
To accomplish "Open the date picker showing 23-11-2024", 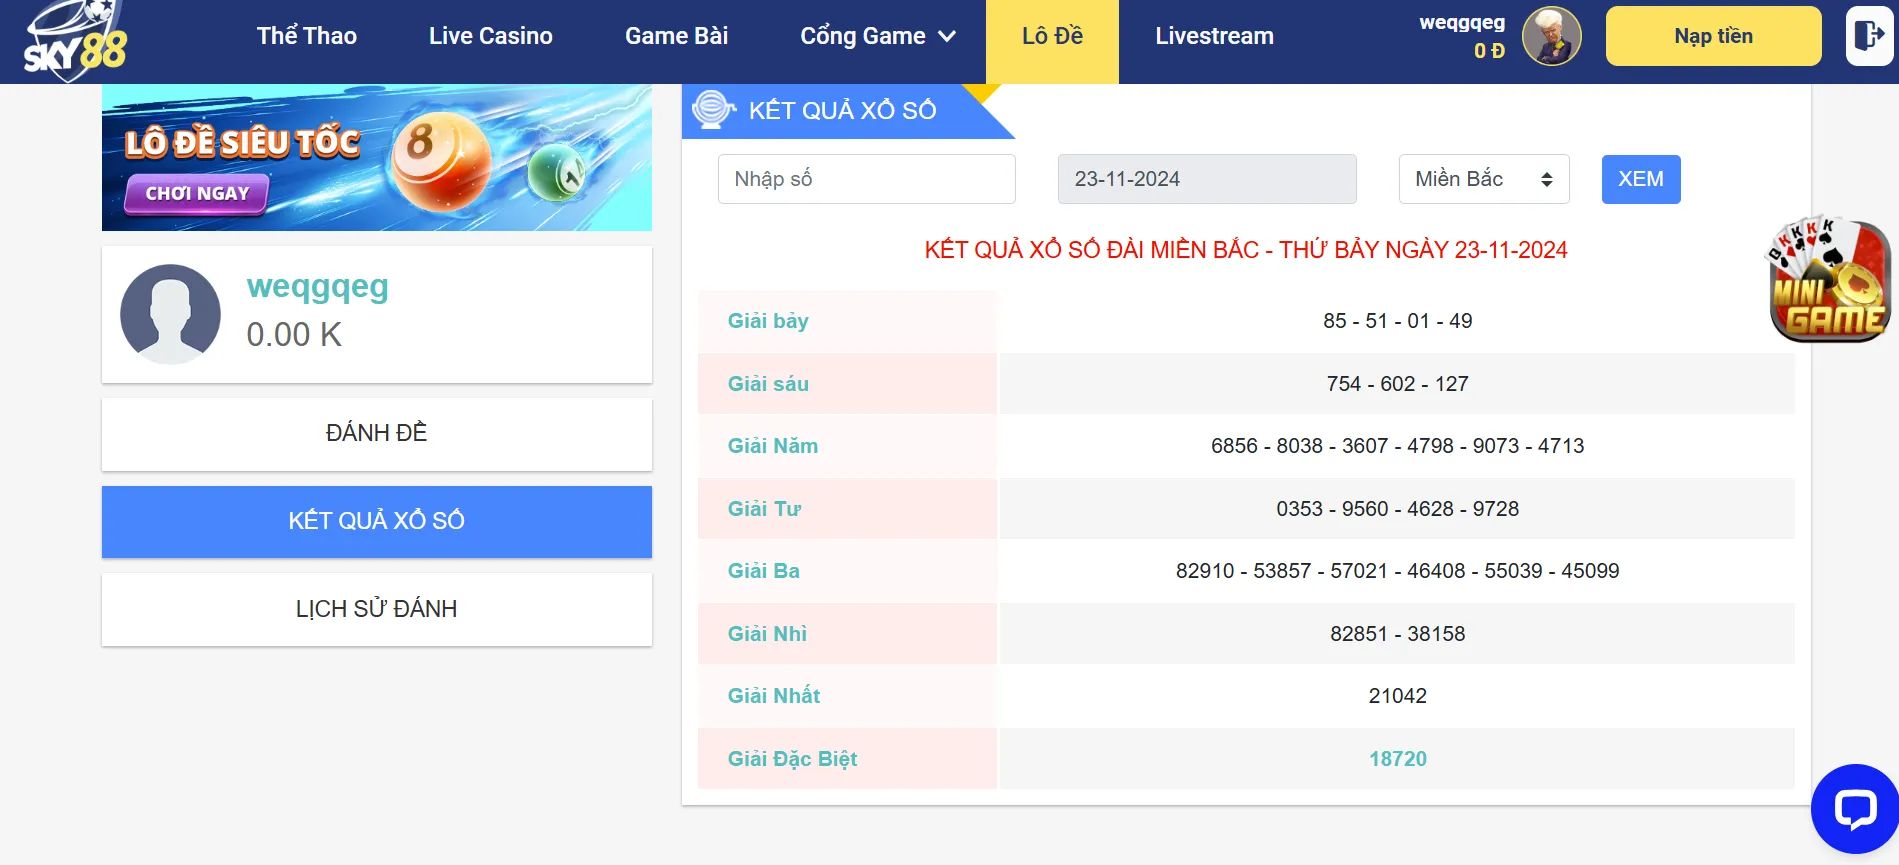I will (1206, 179).
